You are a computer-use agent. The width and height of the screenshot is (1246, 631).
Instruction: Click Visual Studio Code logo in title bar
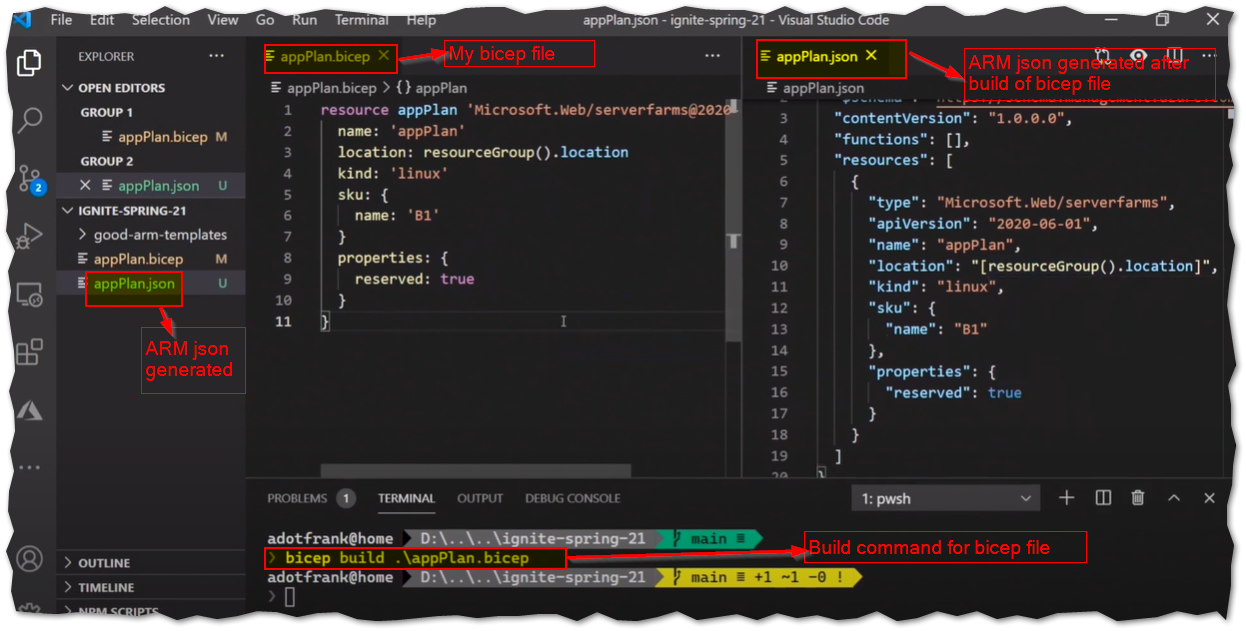click(24, 19)
